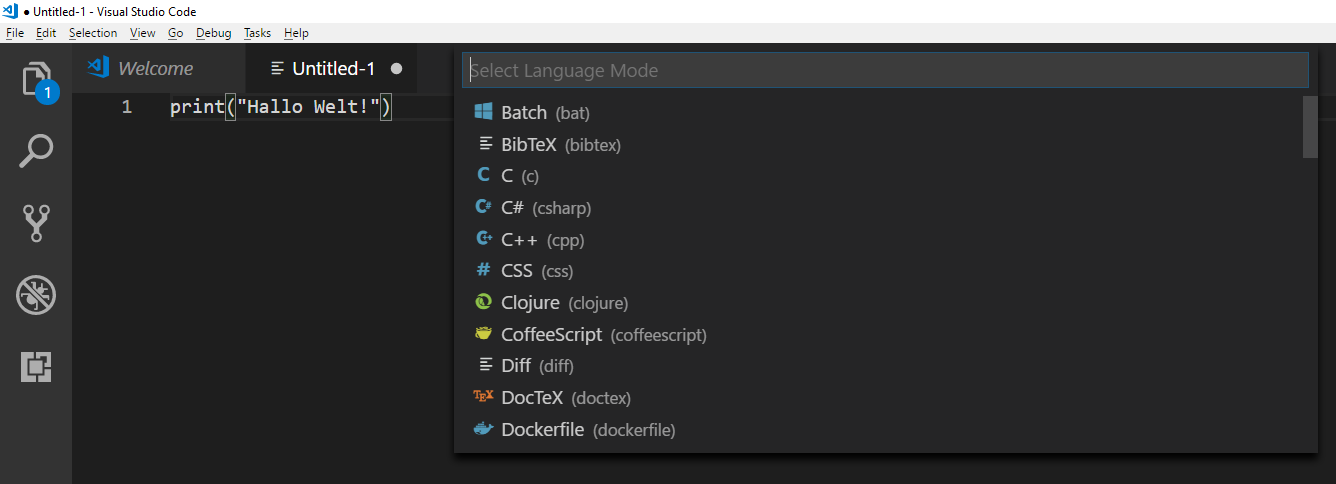1336x484 pixels.
Task: Open the Extensions view
Action: (x=36, y=367)
